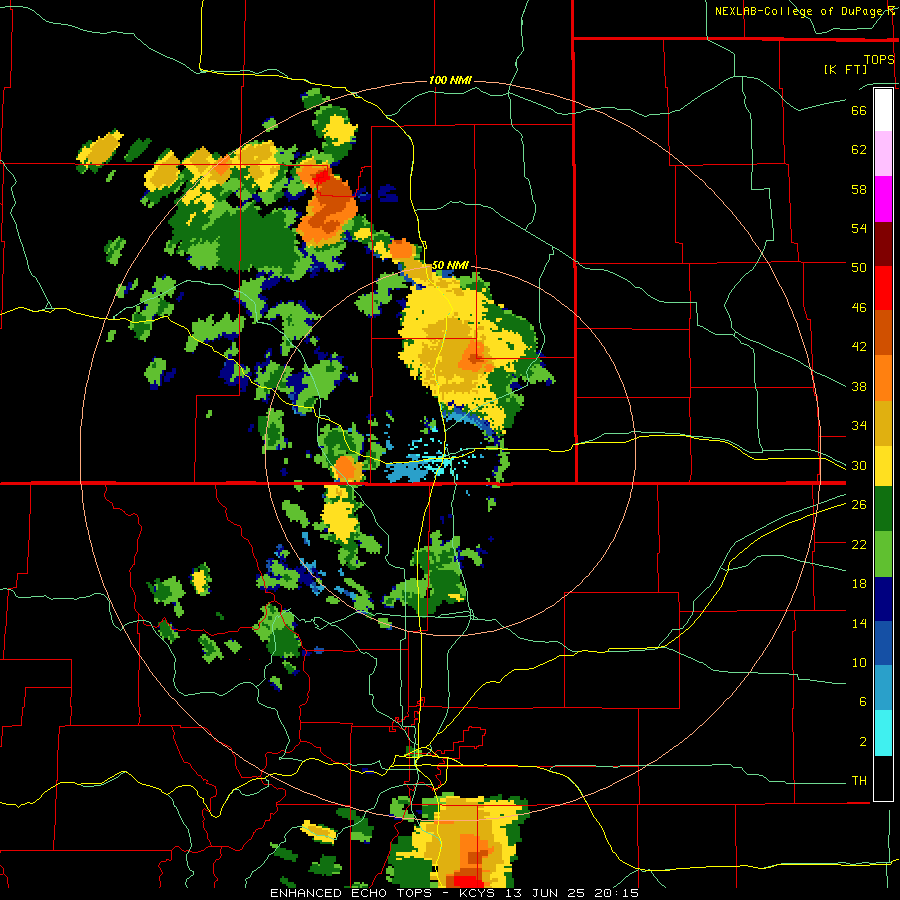
Task: Click the '20:15' timestamp
Action: tap(619, 893)
